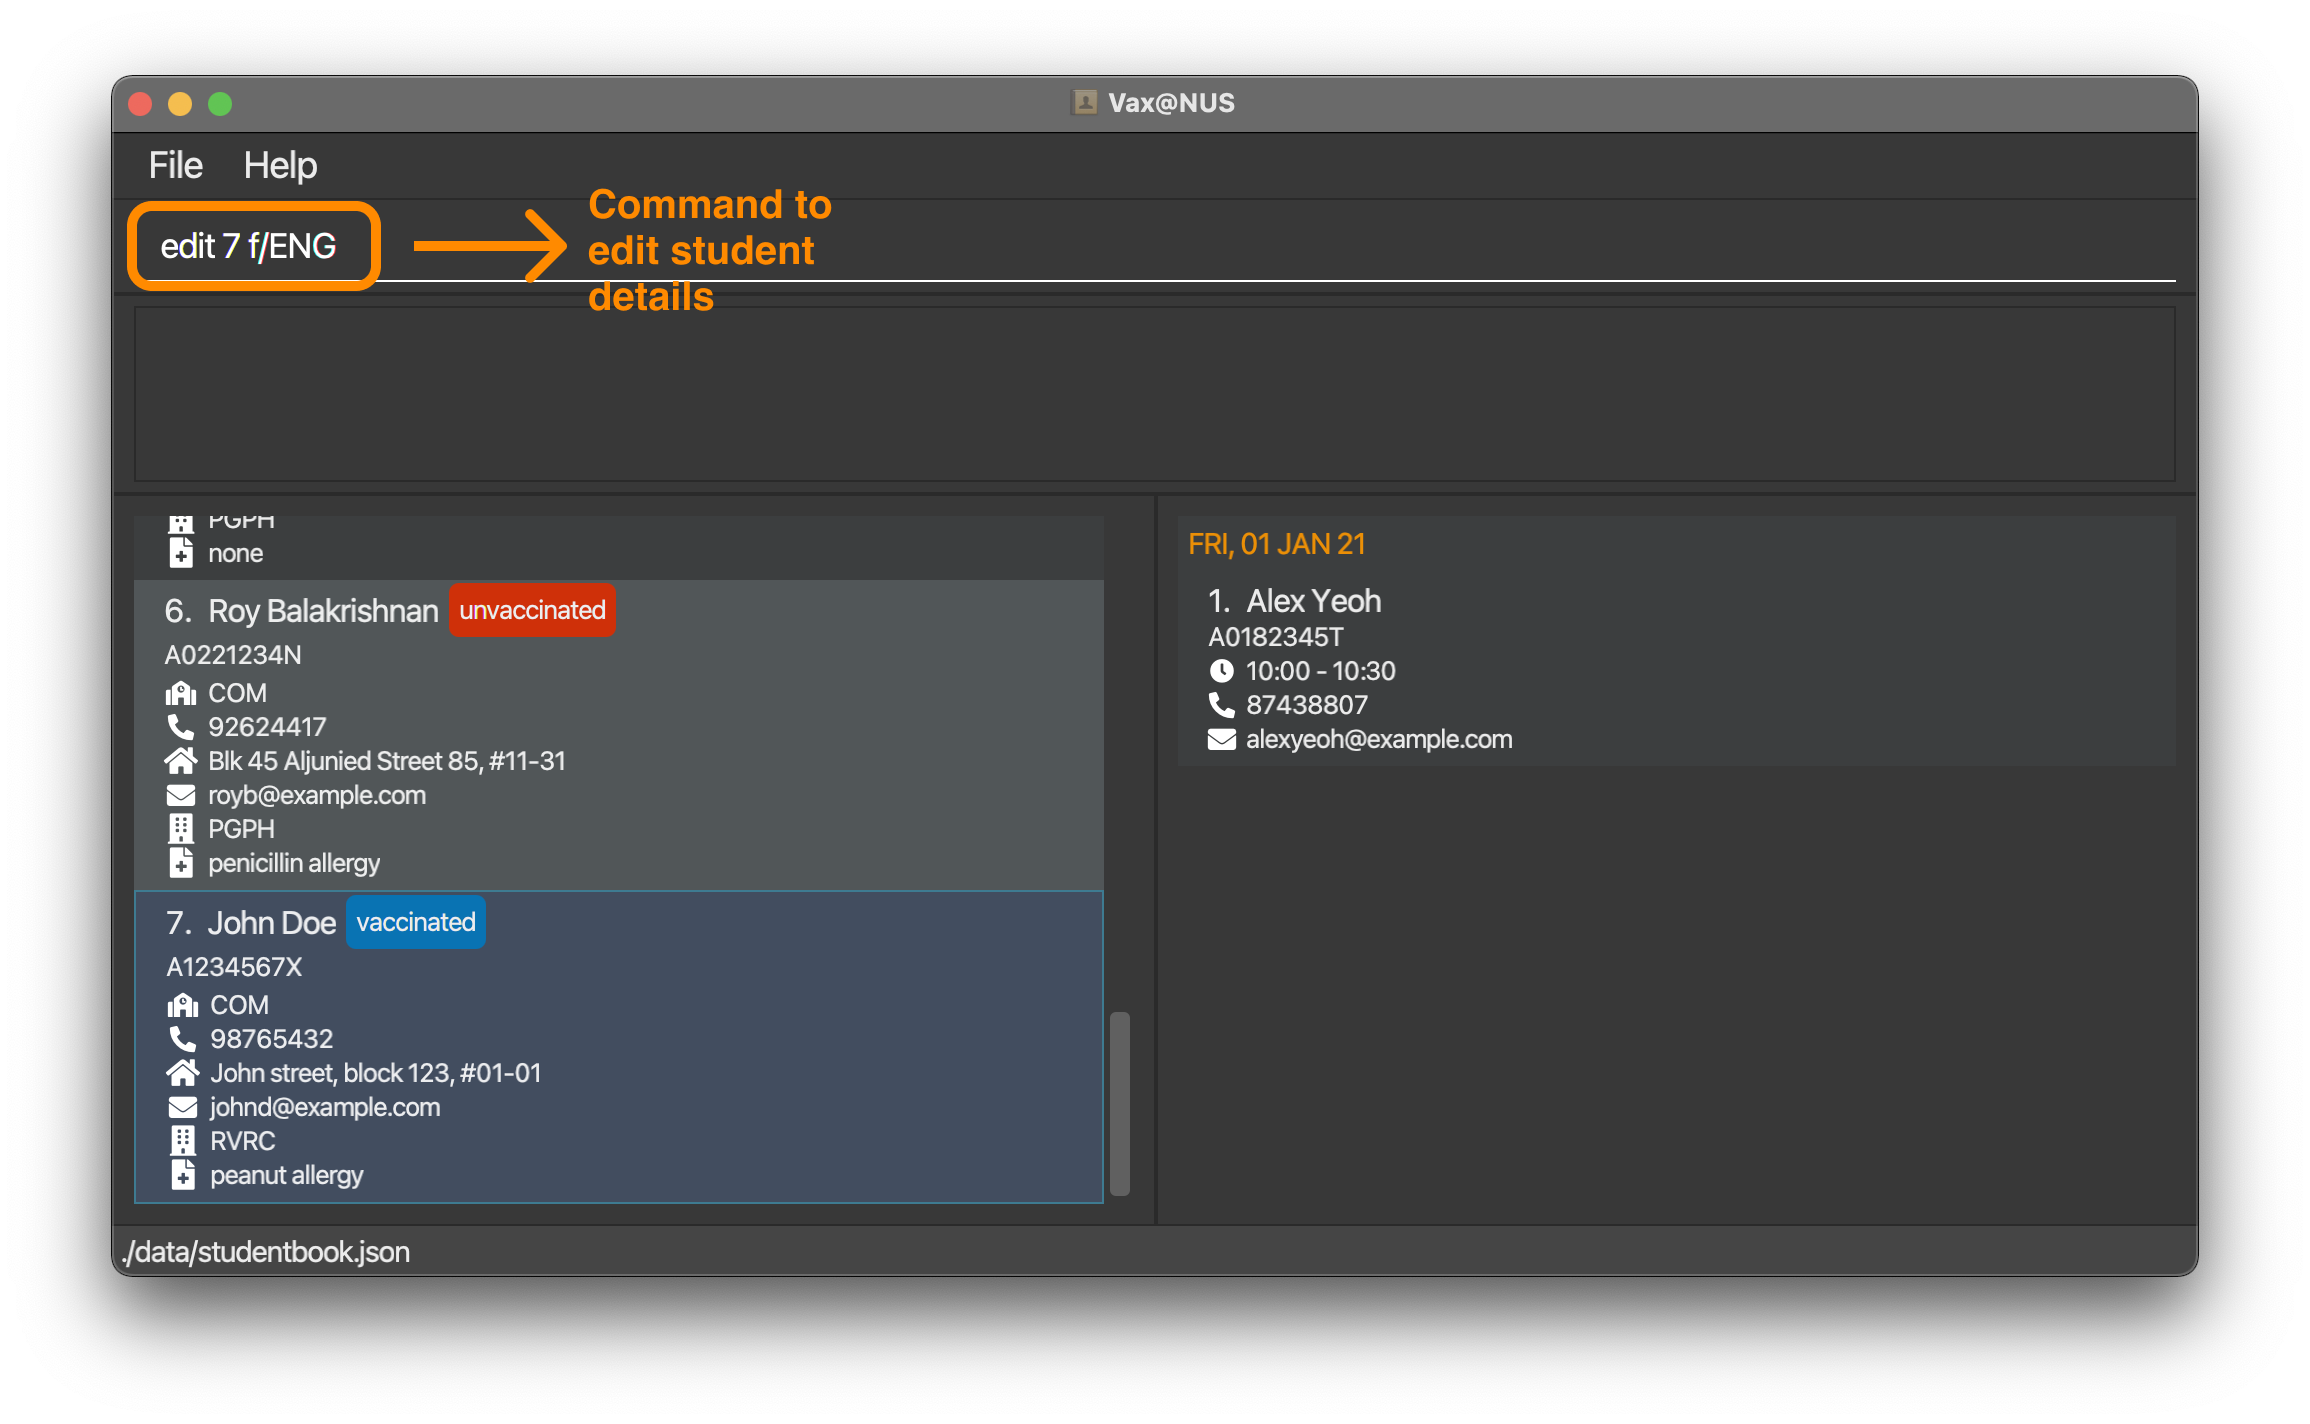
Task: Click envelope icon beside royb@example.com
Action: click(181, 795)
